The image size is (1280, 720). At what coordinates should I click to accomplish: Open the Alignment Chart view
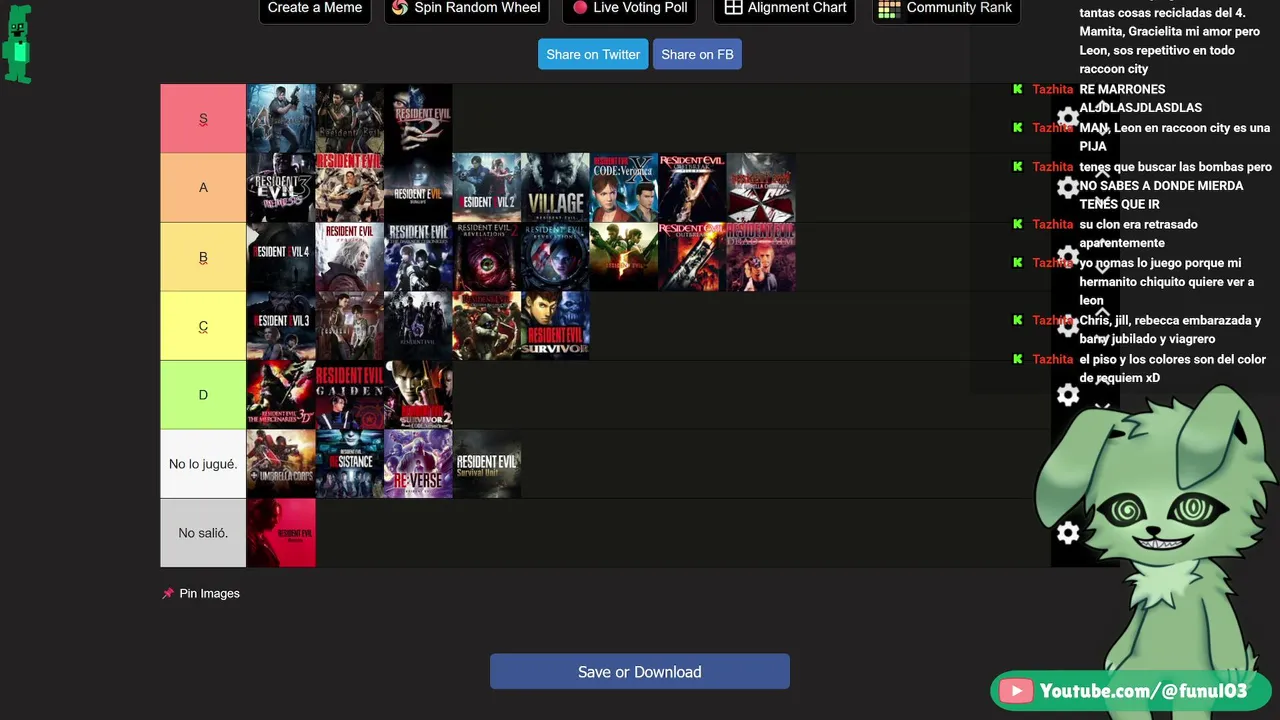coord(786,8)
